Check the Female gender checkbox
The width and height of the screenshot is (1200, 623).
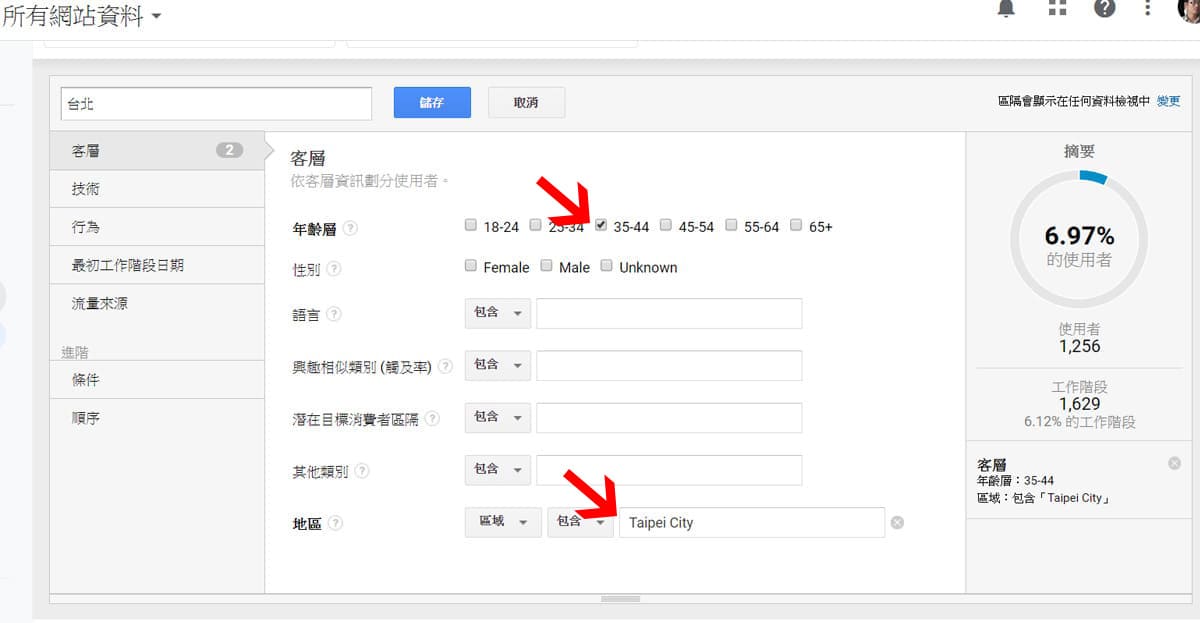pos(471,265)
